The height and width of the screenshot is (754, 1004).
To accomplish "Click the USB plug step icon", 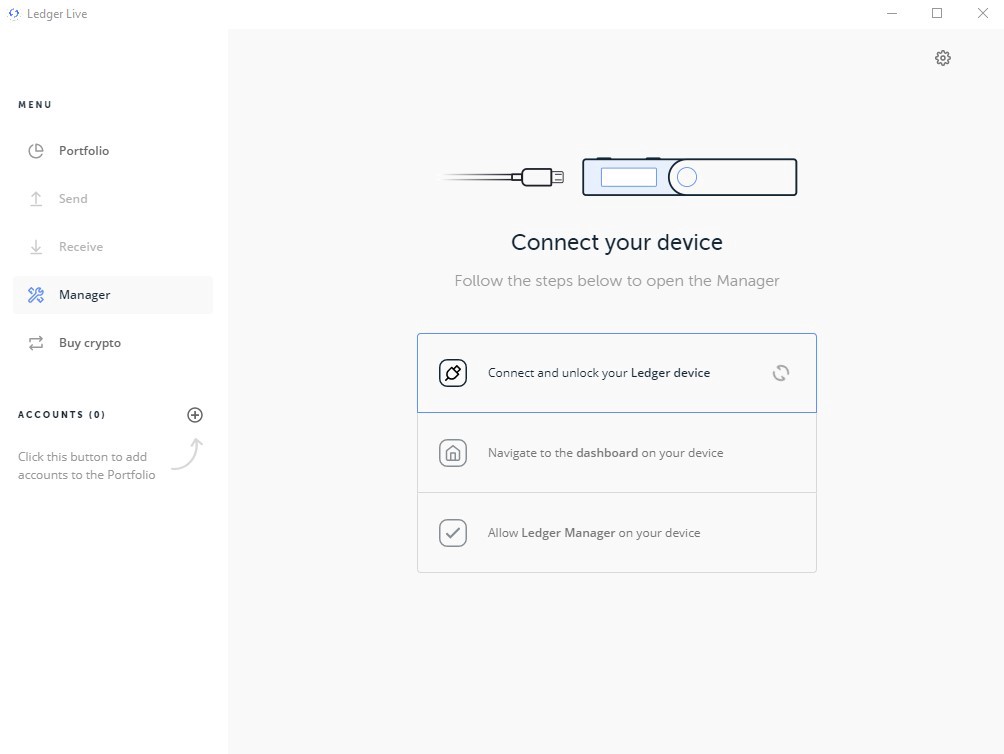I will (453, 373).
